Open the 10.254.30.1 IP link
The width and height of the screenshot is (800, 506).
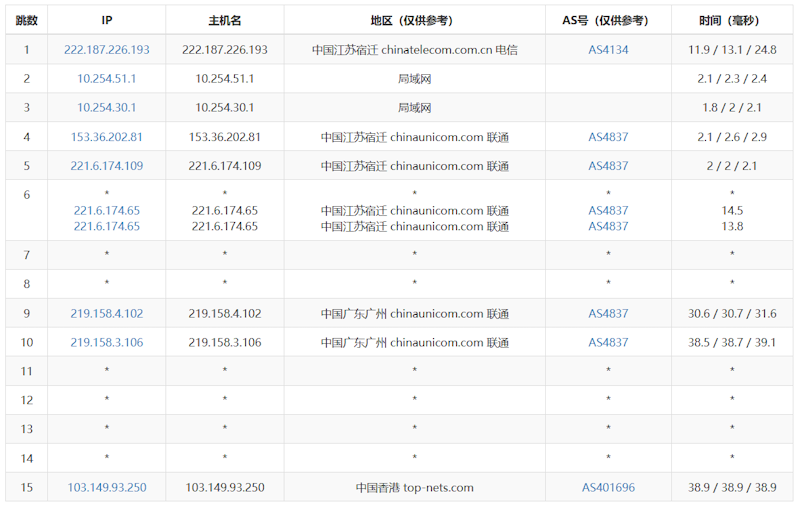pos(107,108)
